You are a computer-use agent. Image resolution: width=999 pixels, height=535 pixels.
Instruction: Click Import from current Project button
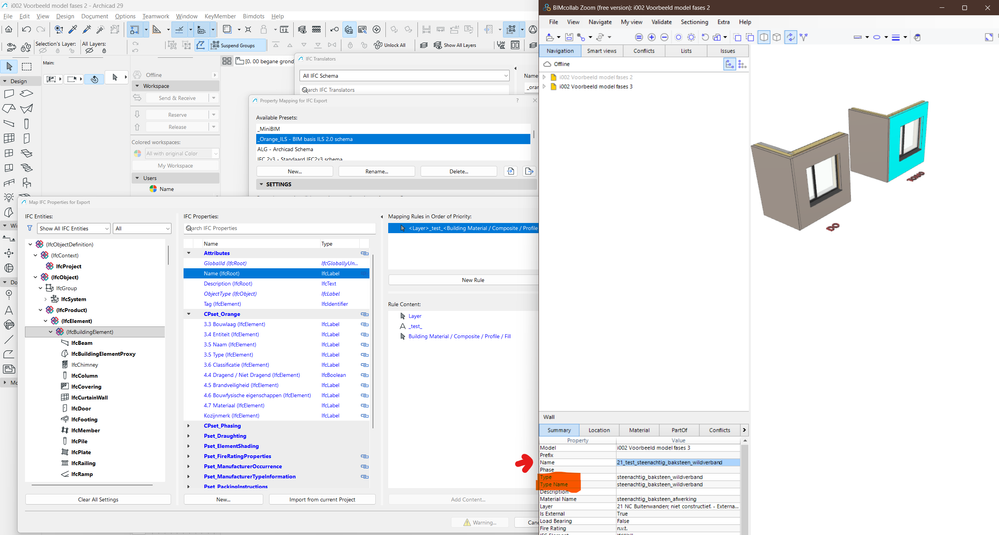tap(322, 499)
